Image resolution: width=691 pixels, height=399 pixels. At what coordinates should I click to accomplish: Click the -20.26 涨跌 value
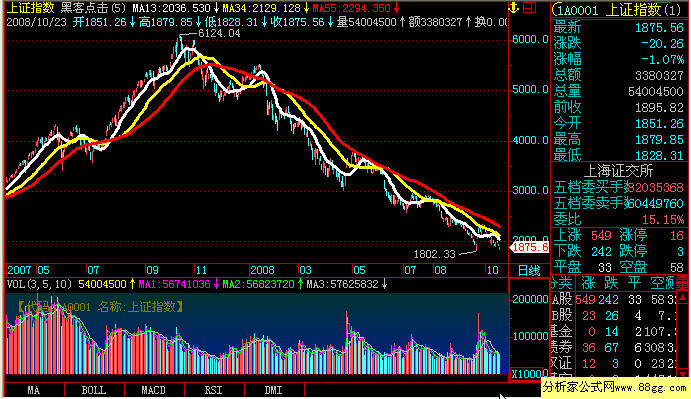tap(662, 44)
